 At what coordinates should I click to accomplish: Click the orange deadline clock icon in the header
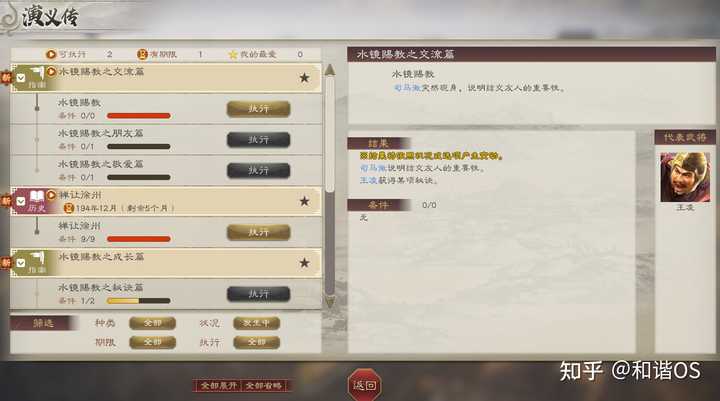[142, 54]
